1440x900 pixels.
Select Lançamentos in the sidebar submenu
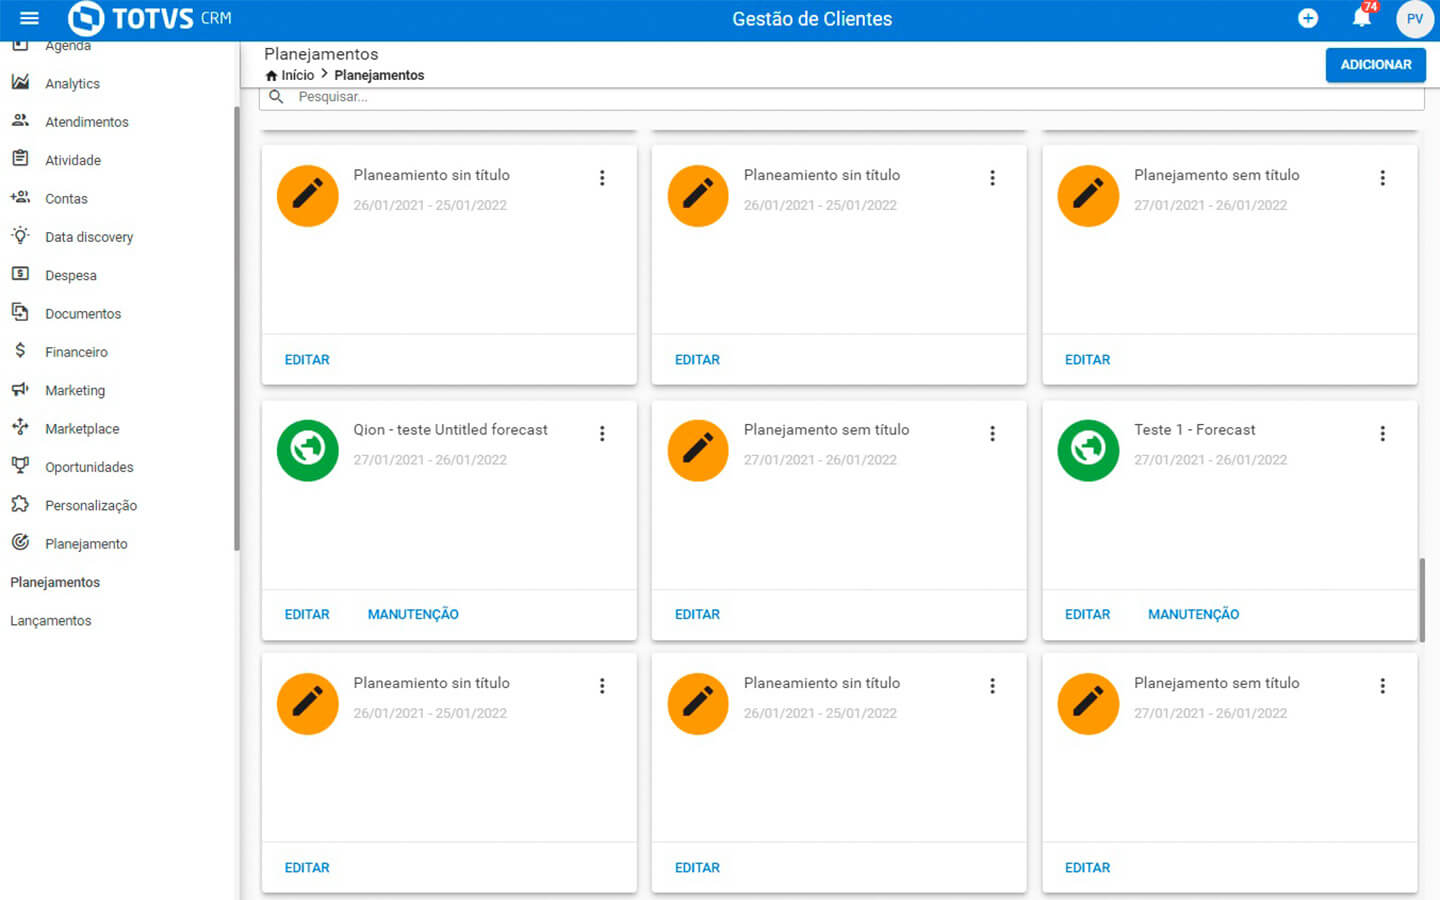tap(51, 621)
